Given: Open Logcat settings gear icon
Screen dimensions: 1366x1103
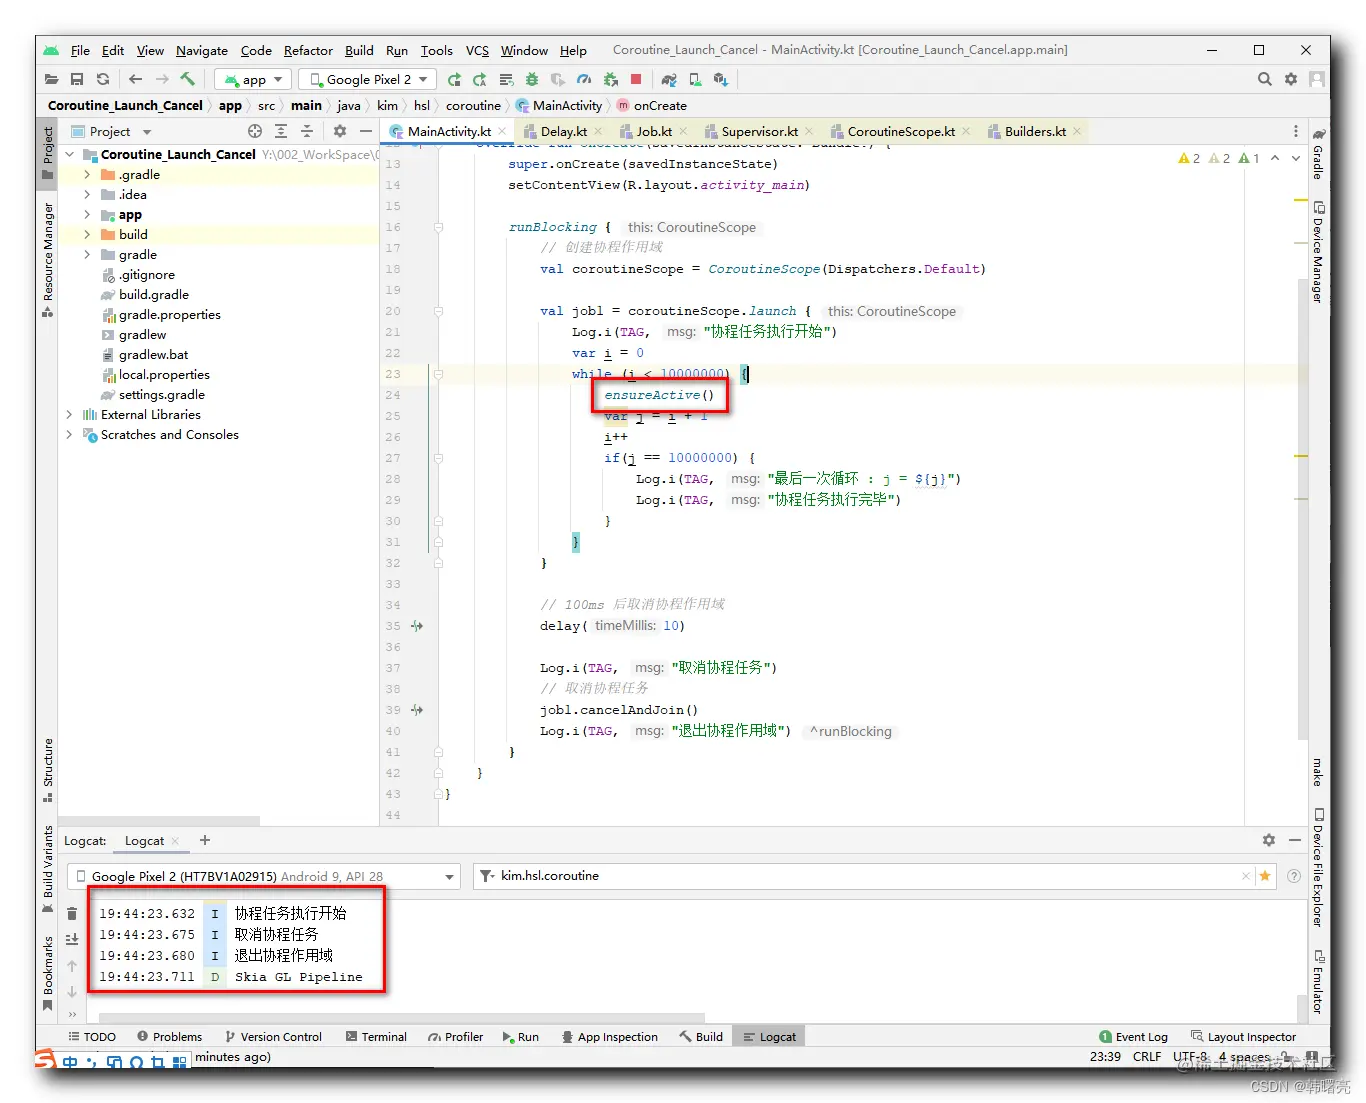Looking at the screenshot, I should click(x=1269, y=840).
